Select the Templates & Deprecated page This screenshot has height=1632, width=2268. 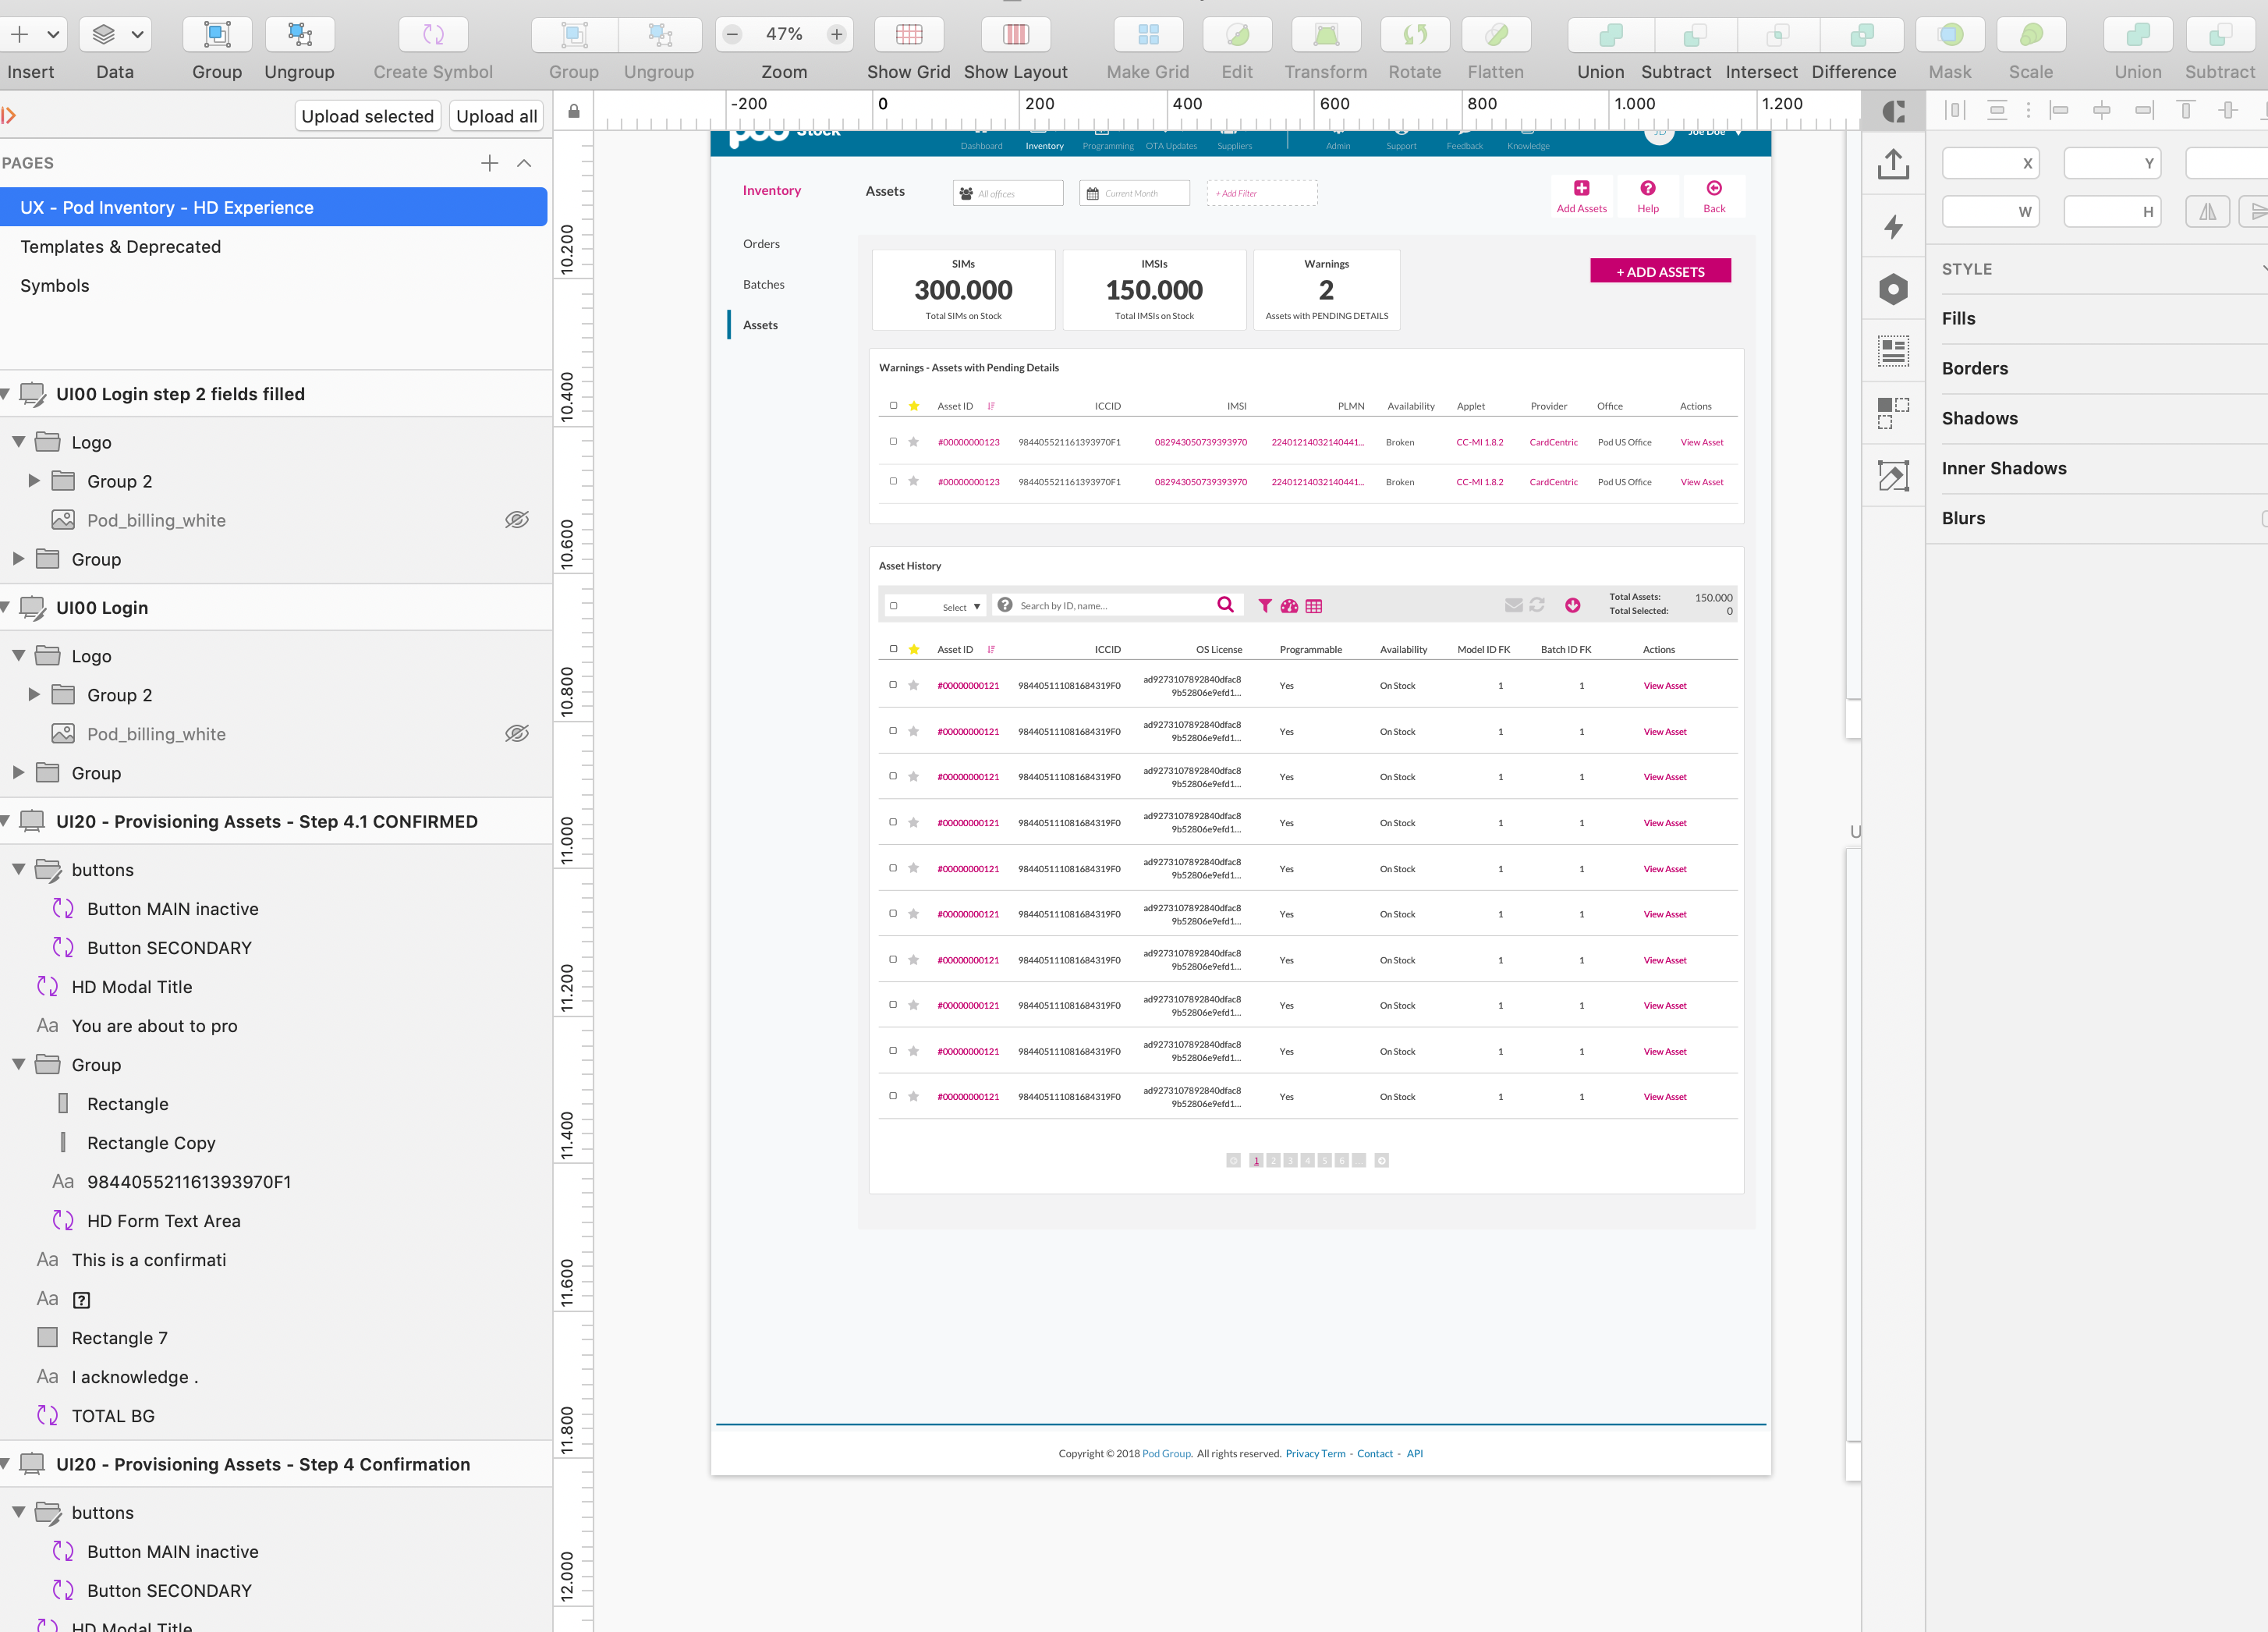coord(120,246)
